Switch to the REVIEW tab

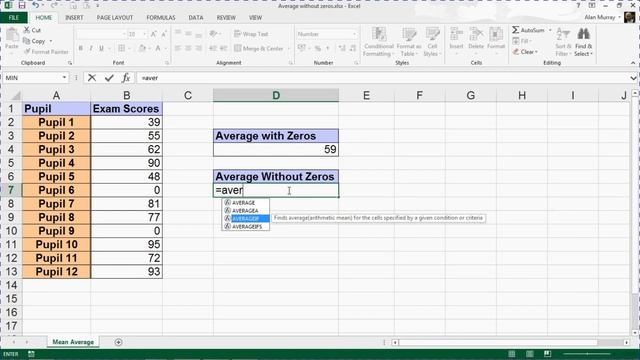[226, 18]
